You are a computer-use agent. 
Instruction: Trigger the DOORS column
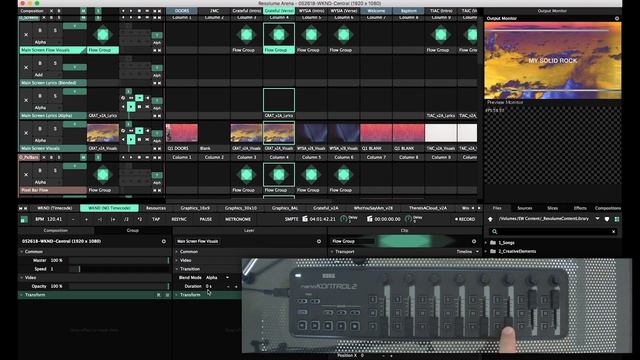coord(182,11)
